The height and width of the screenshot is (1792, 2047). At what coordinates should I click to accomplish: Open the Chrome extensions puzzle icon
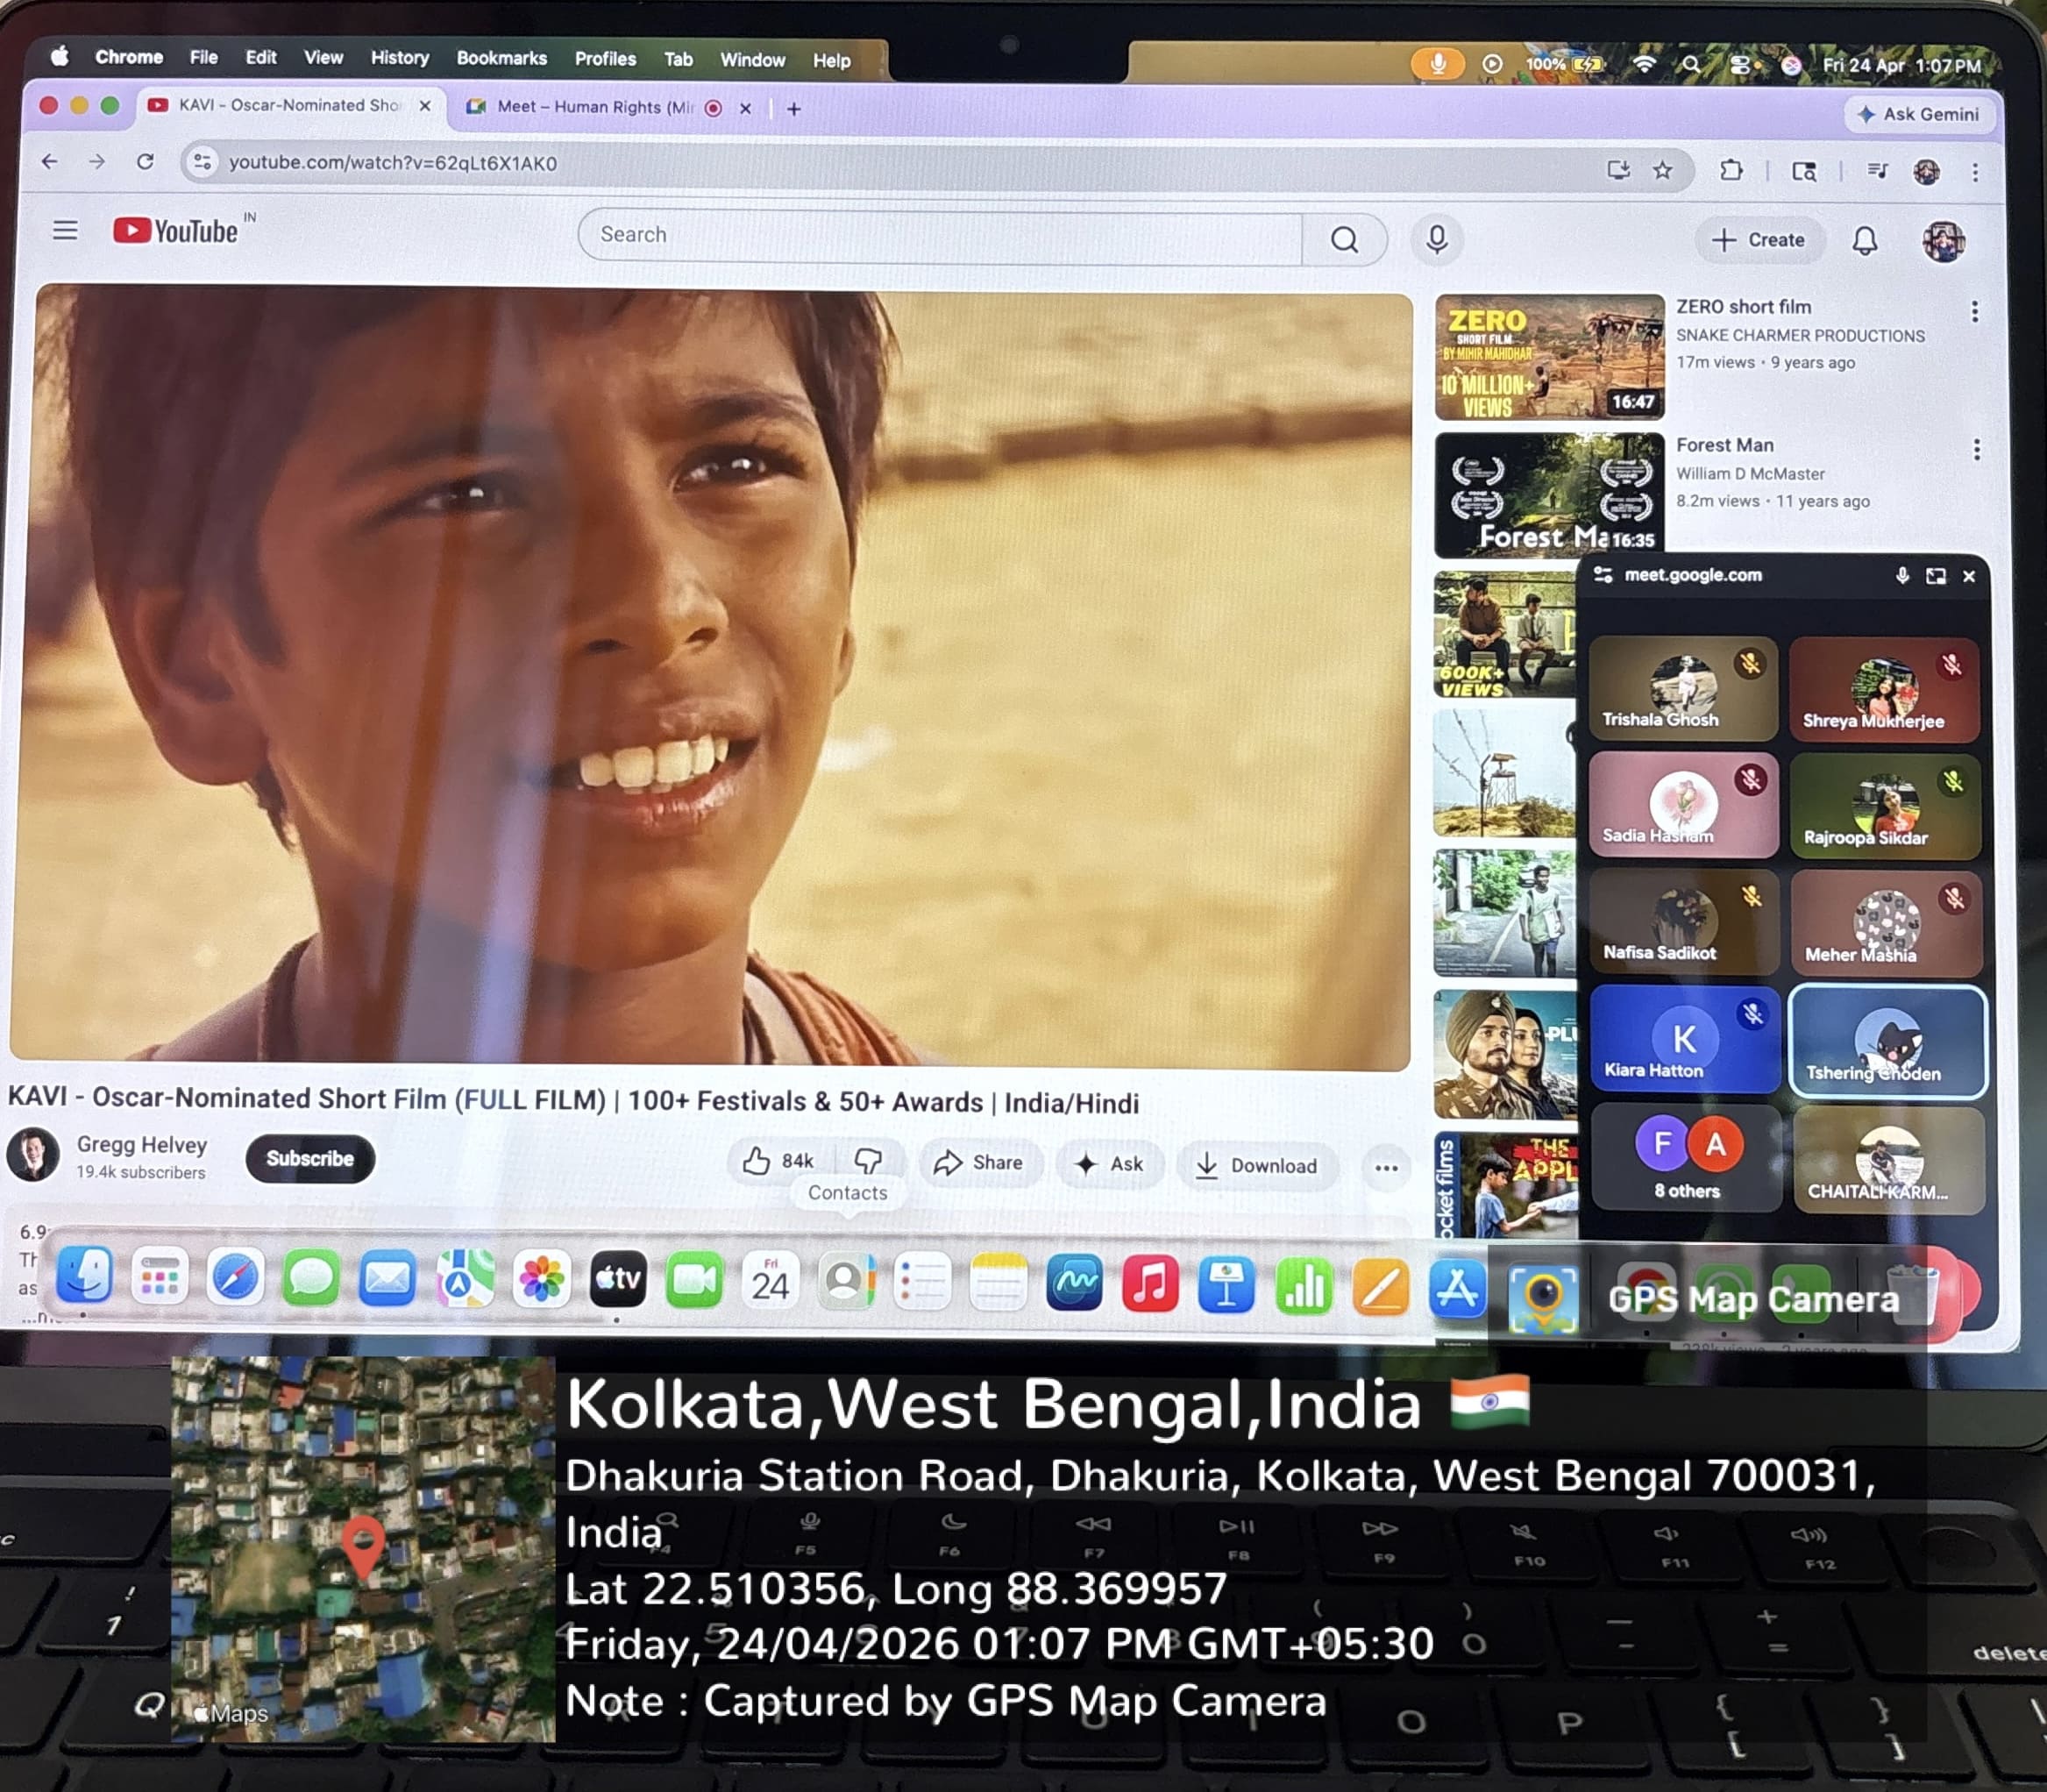tap(1731, 170)
